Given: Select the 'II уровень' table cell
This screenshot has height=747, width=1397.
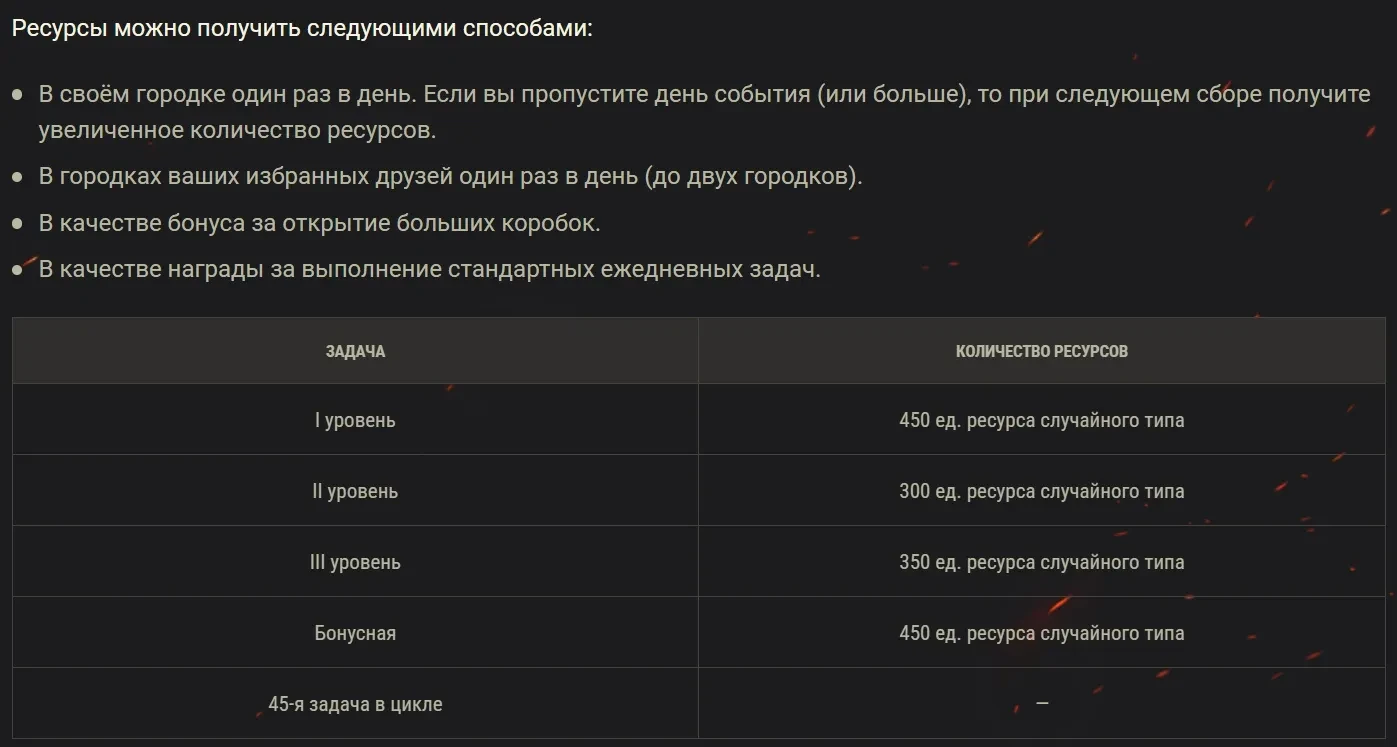Looking at the screenshot, I should pos(355,491).
